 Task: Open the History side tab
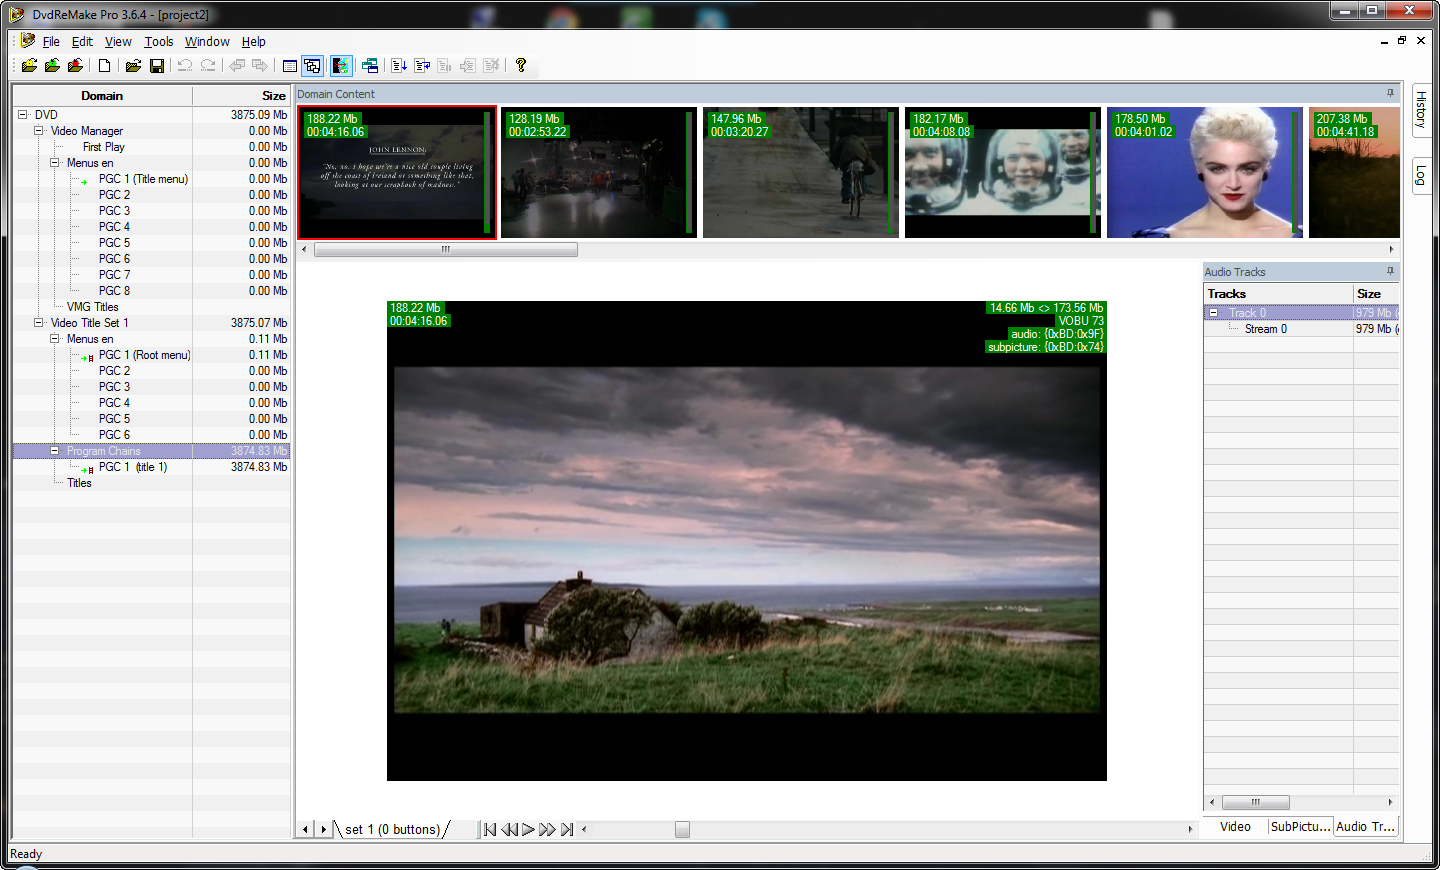pyautogui.click(x=1421, y=109)
